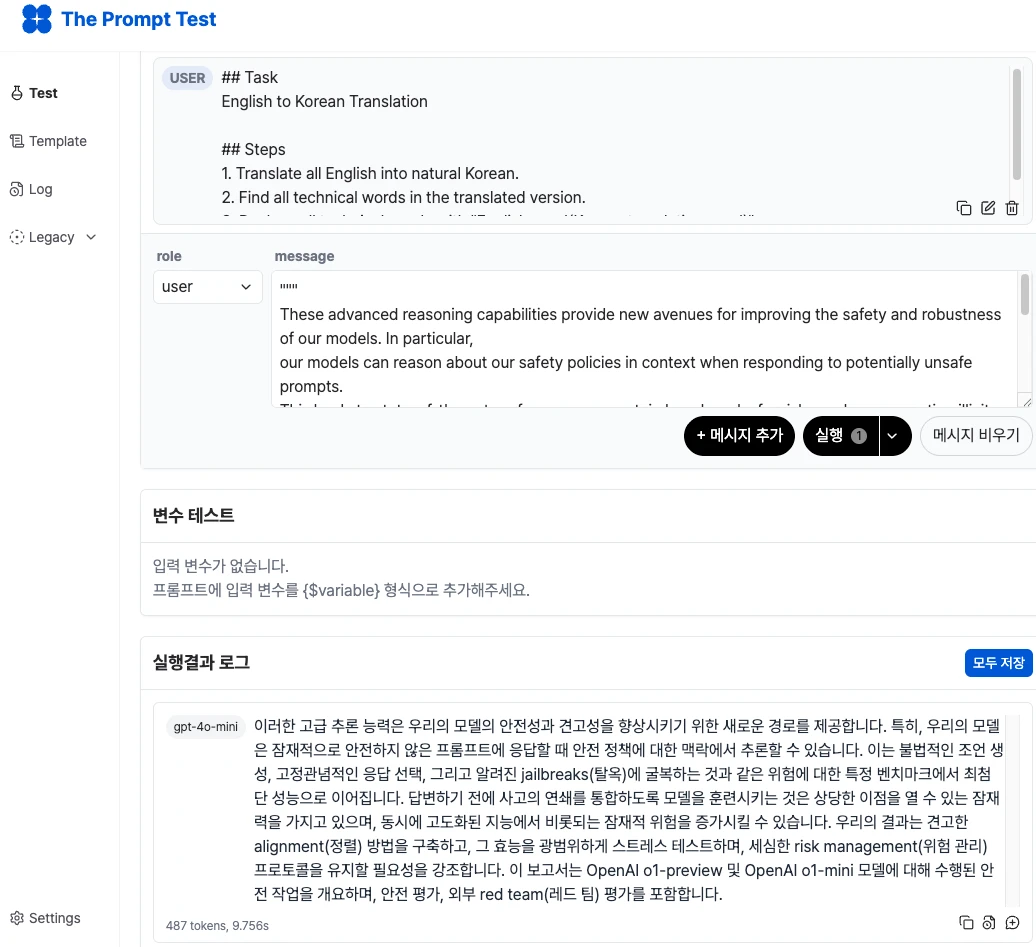Open the role dropdown set to user
The image size is (1036, 947).
(x=207, y=287)
